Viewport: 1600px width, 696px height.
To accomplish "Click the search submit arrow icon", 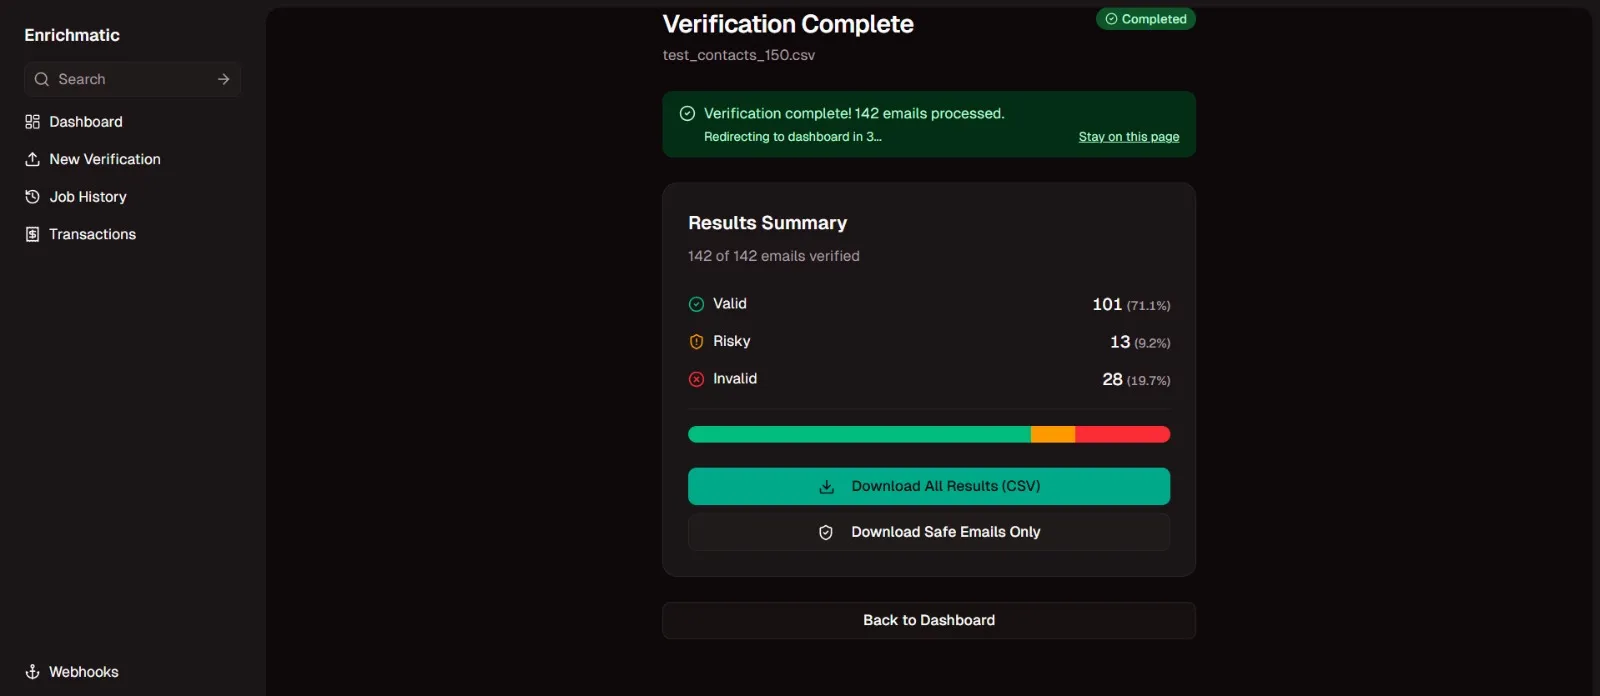I will pyautogui.click(x=223, y=79).
